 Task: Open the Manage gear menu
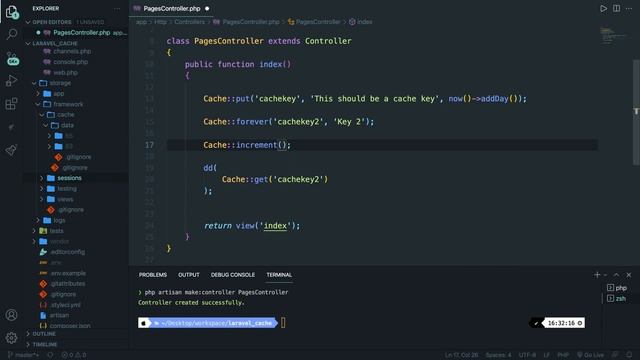tap(11, 338)
